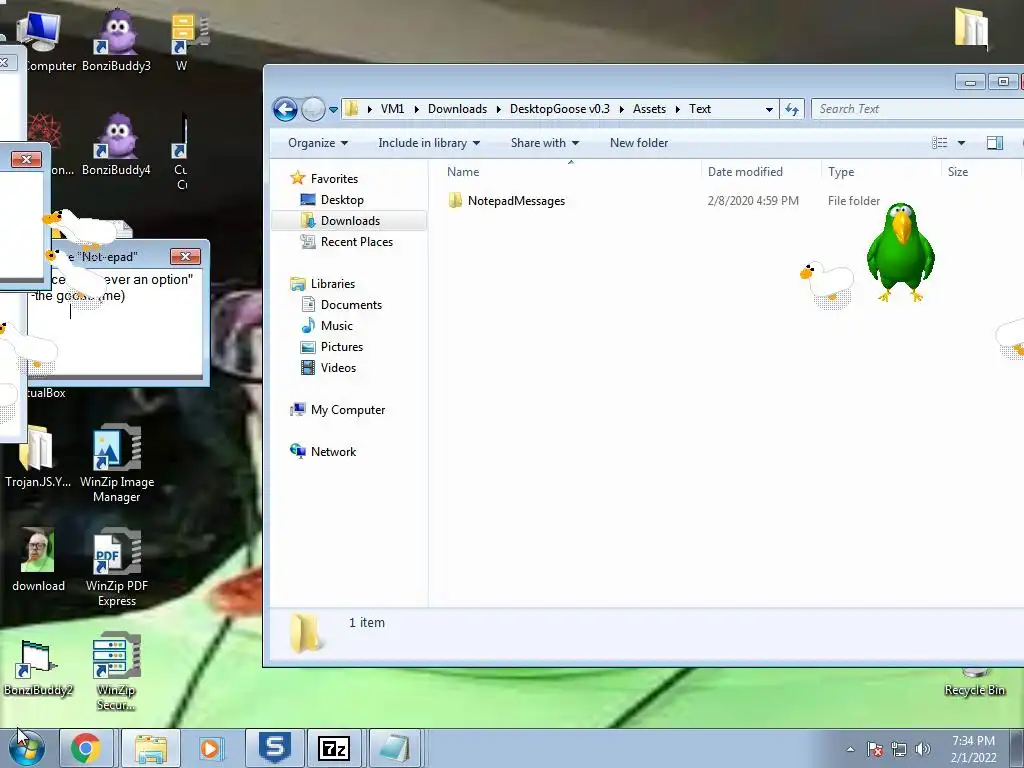Open BonziBuddy4 desktop shortcut

pyautogui.click(x=117, y=144)
